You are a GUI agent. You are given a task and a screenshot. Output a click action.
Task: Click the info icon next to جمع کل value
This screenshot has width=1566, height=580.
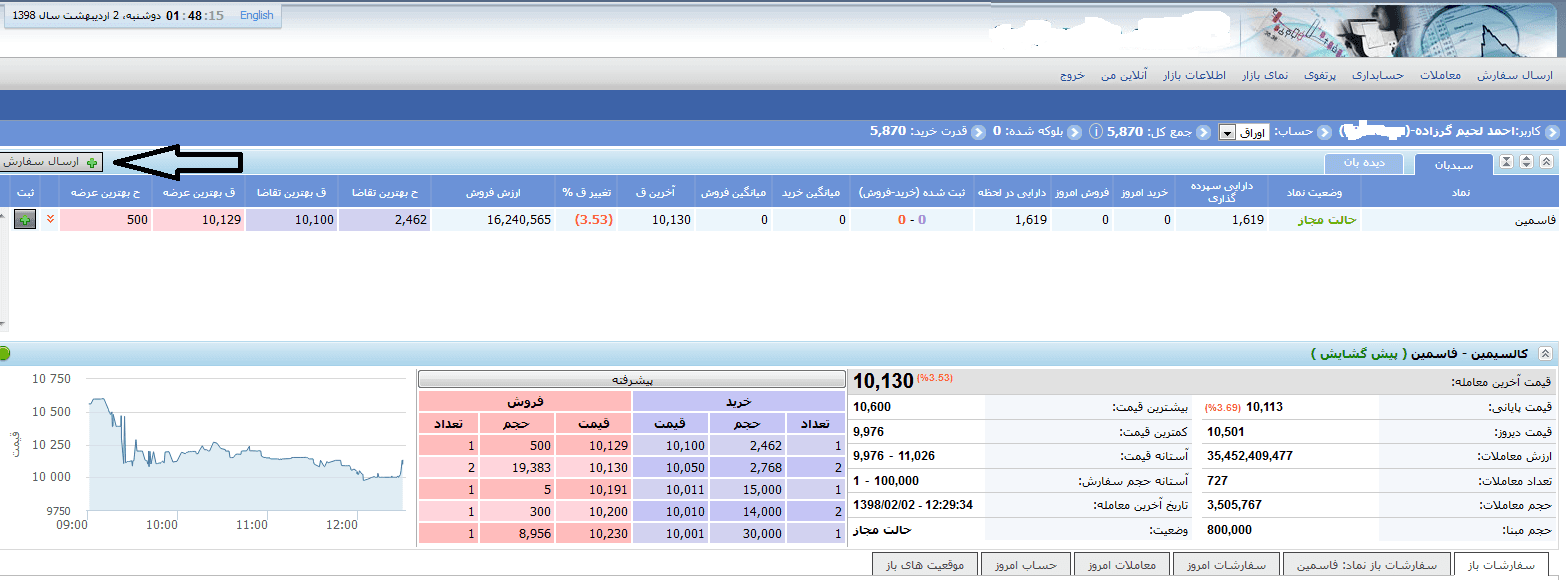pyautogui.click(x=1097, y=132)
